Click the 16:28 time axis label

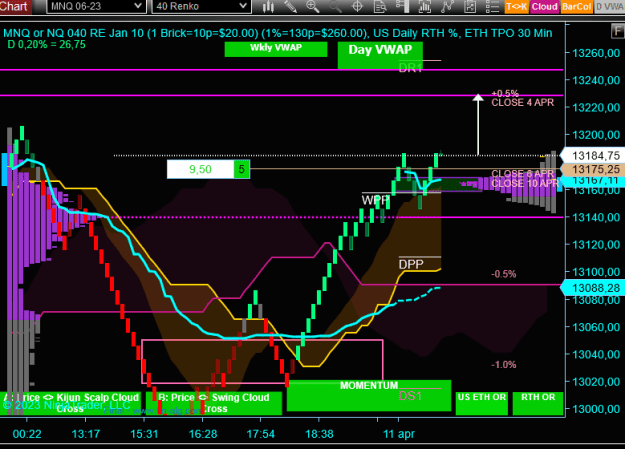(x=202, y=434)
